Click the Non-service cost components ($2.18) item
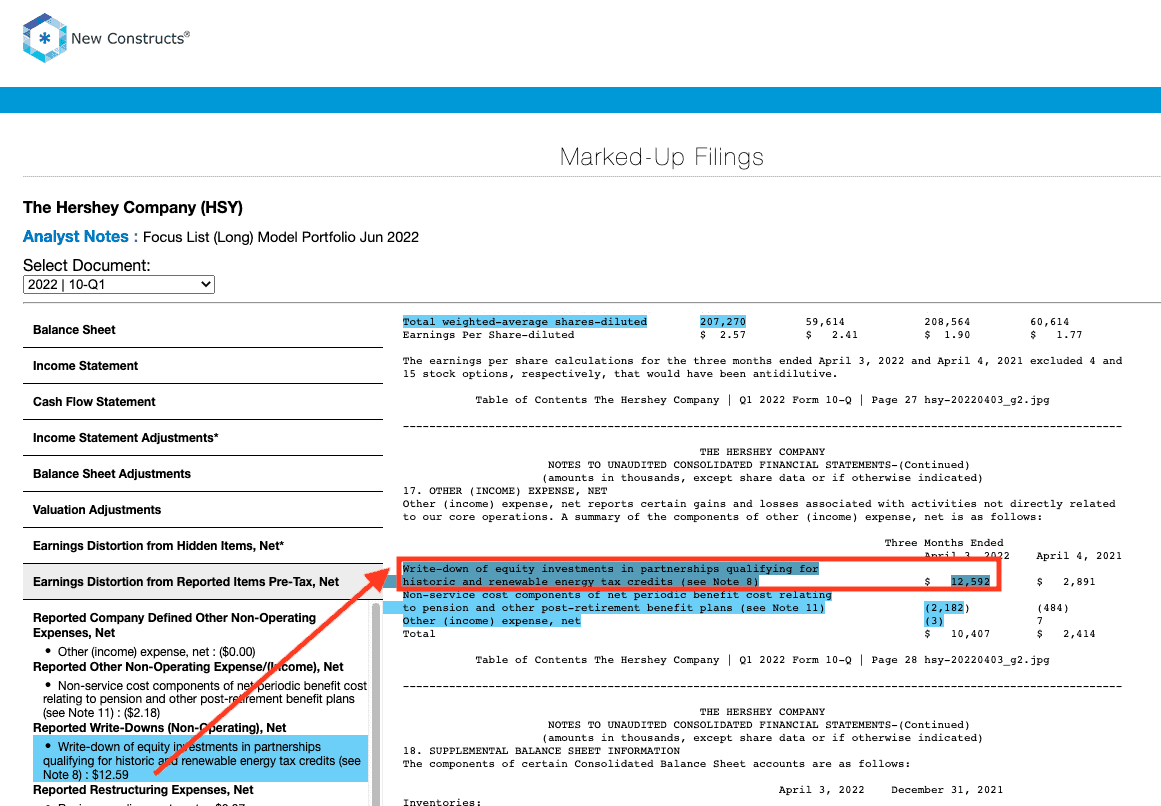The height and width of the screenshot is (806, 1161). [205, 699]
